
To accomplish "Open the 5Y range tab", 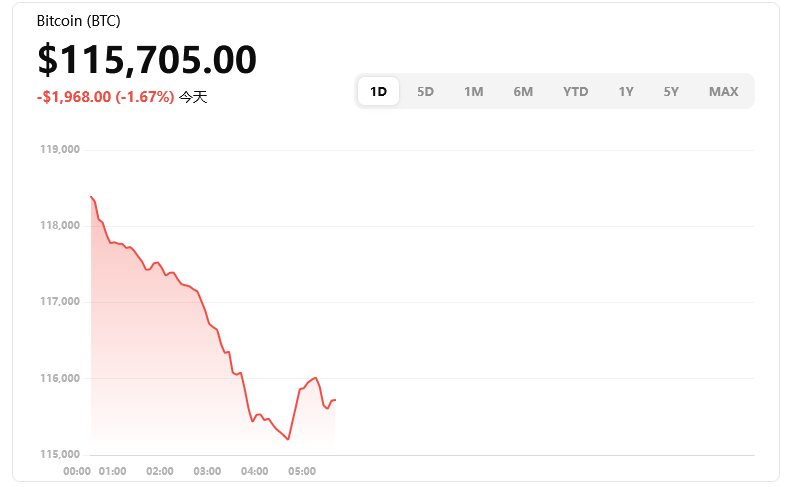I will (x=671, y=91).
